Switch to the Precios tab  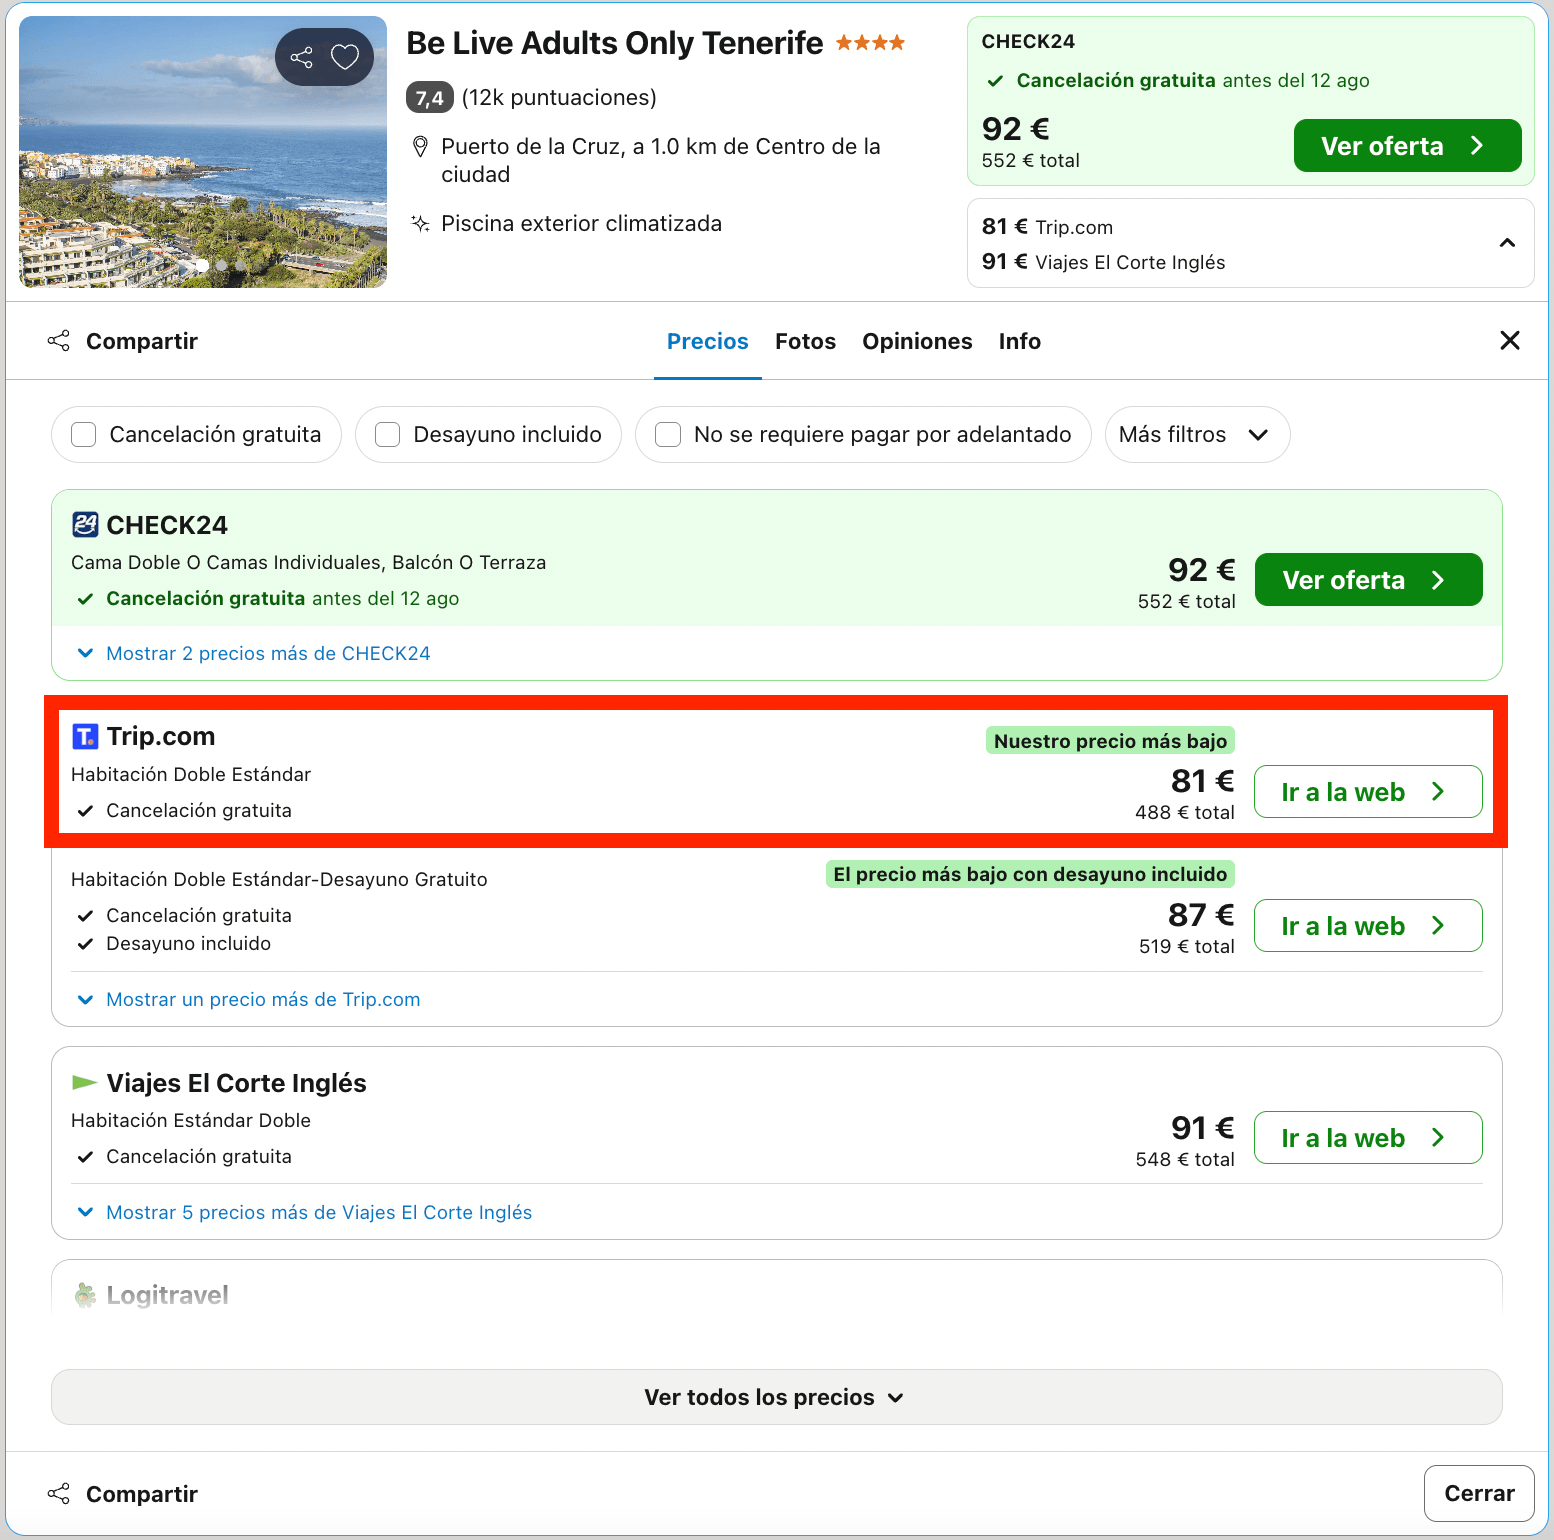708,341
